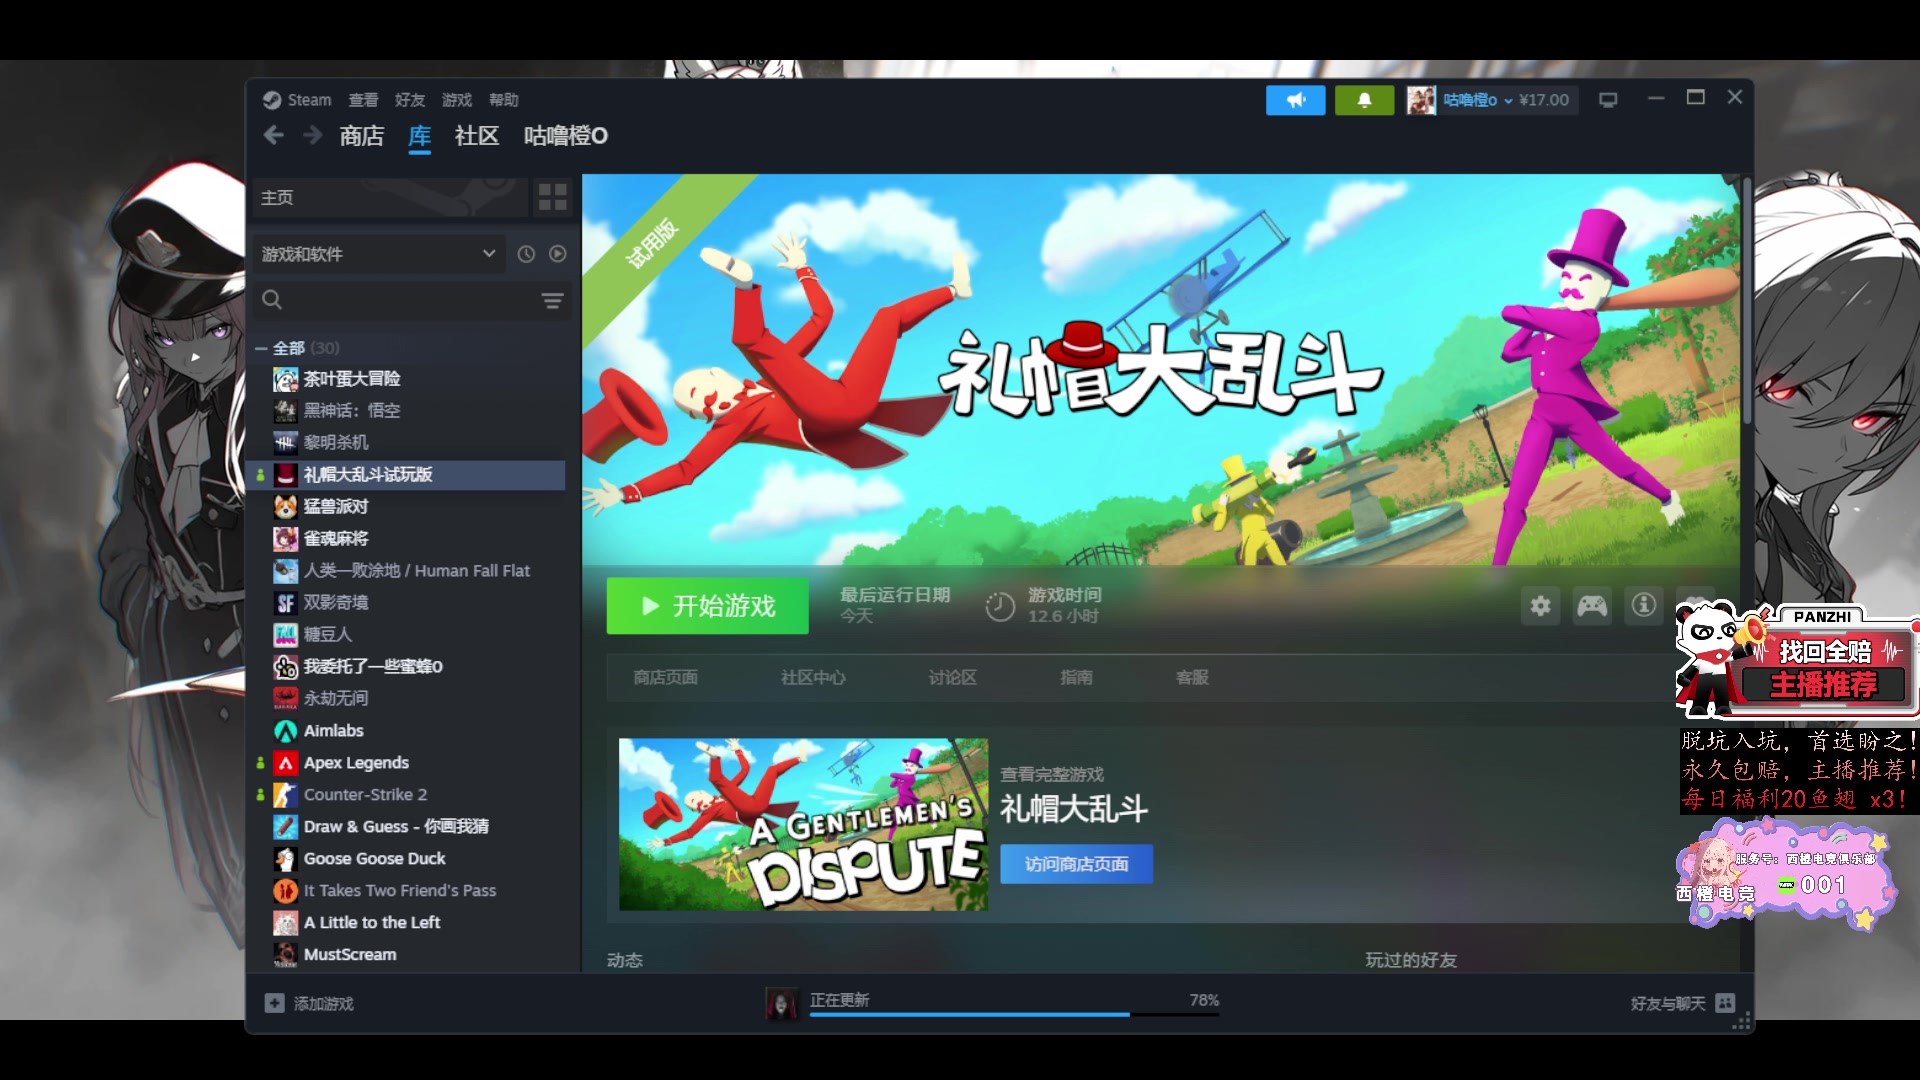Click the download progress bar at 78%
This screenshot has width=1920, height=1080.
[1014, 1014]
